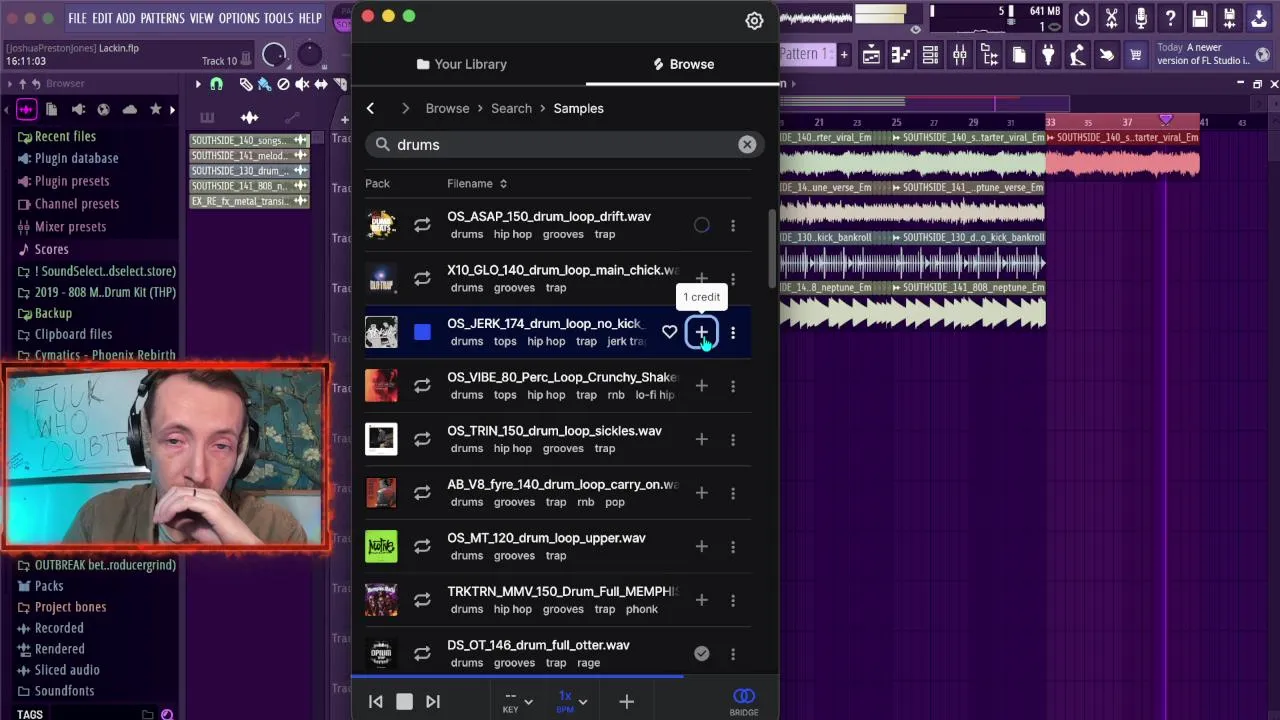The width and height of the screenshot is (1280, 720).
Task: Open the Filename sort dropdown
Action: 477,184
